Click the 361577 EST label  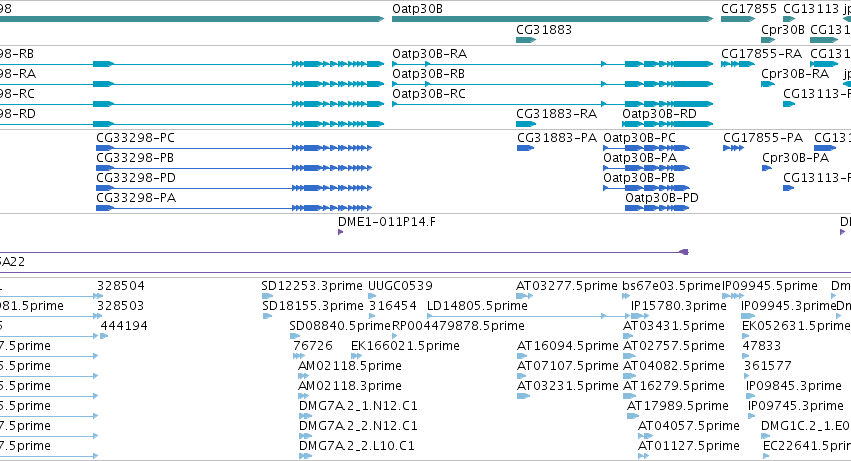(x=767, y=367)
